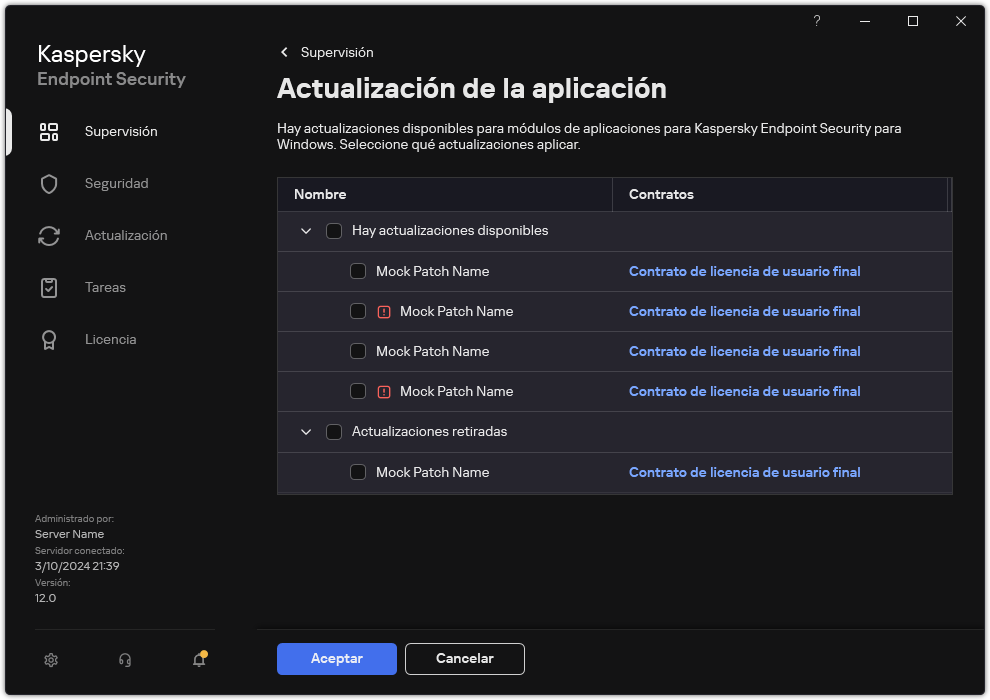
Task: Click the Actualización refresh icon
Action: click(49, 235)
